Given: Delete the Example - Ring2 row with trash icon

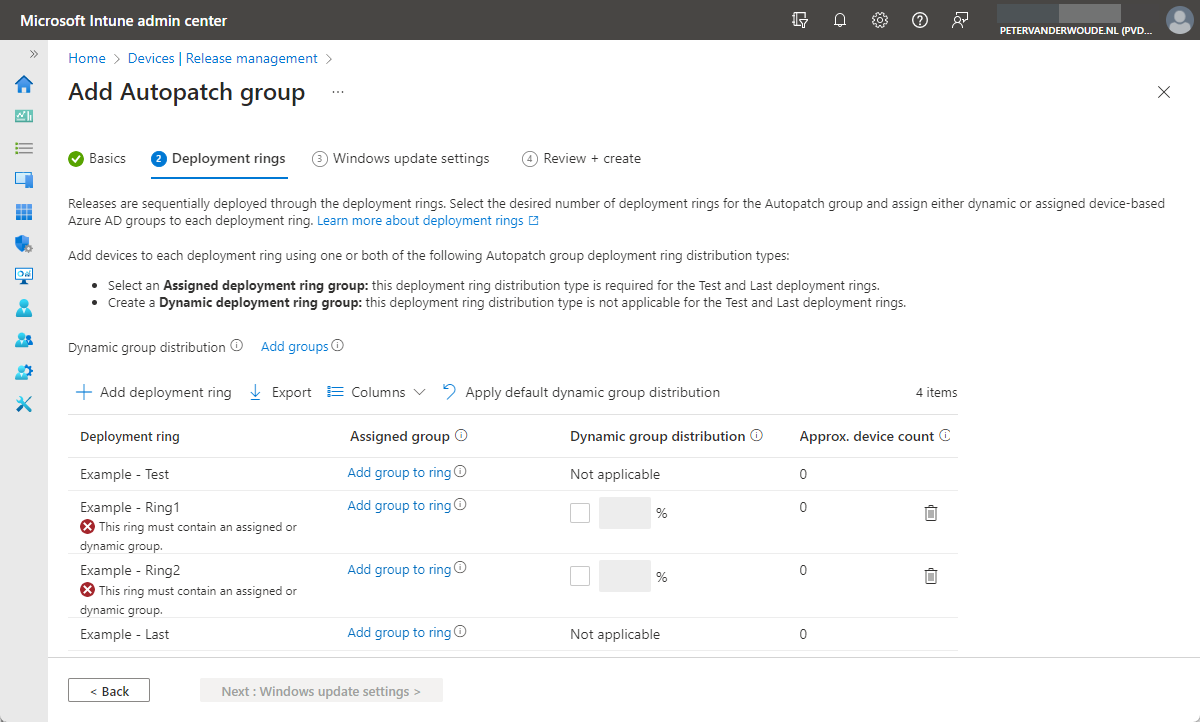Looking at the screenshot, I should pos(930,575).
